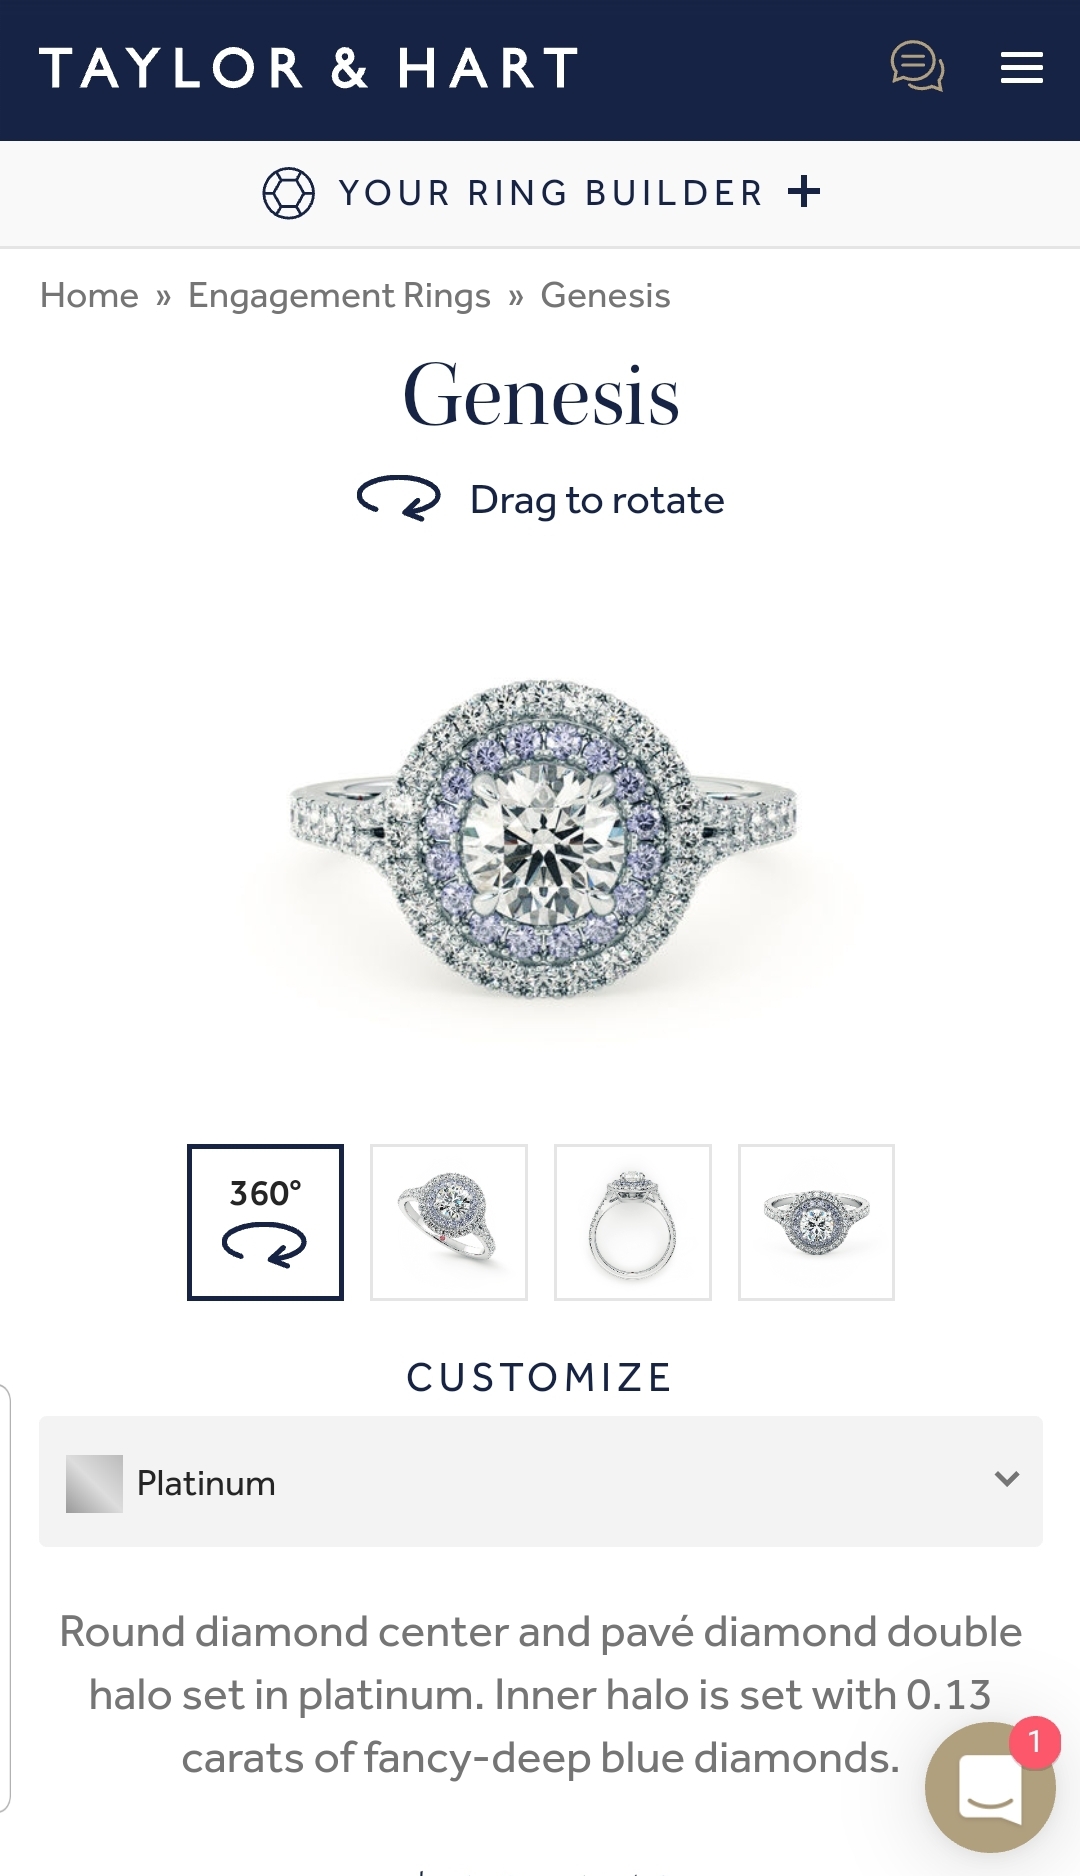
Task: Open Engagement Rings breadcrumb link
Action: coord(339,296)
